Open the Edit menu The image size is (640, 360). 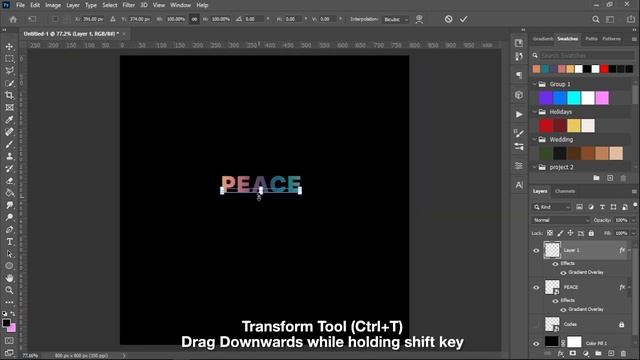point(35,5)
